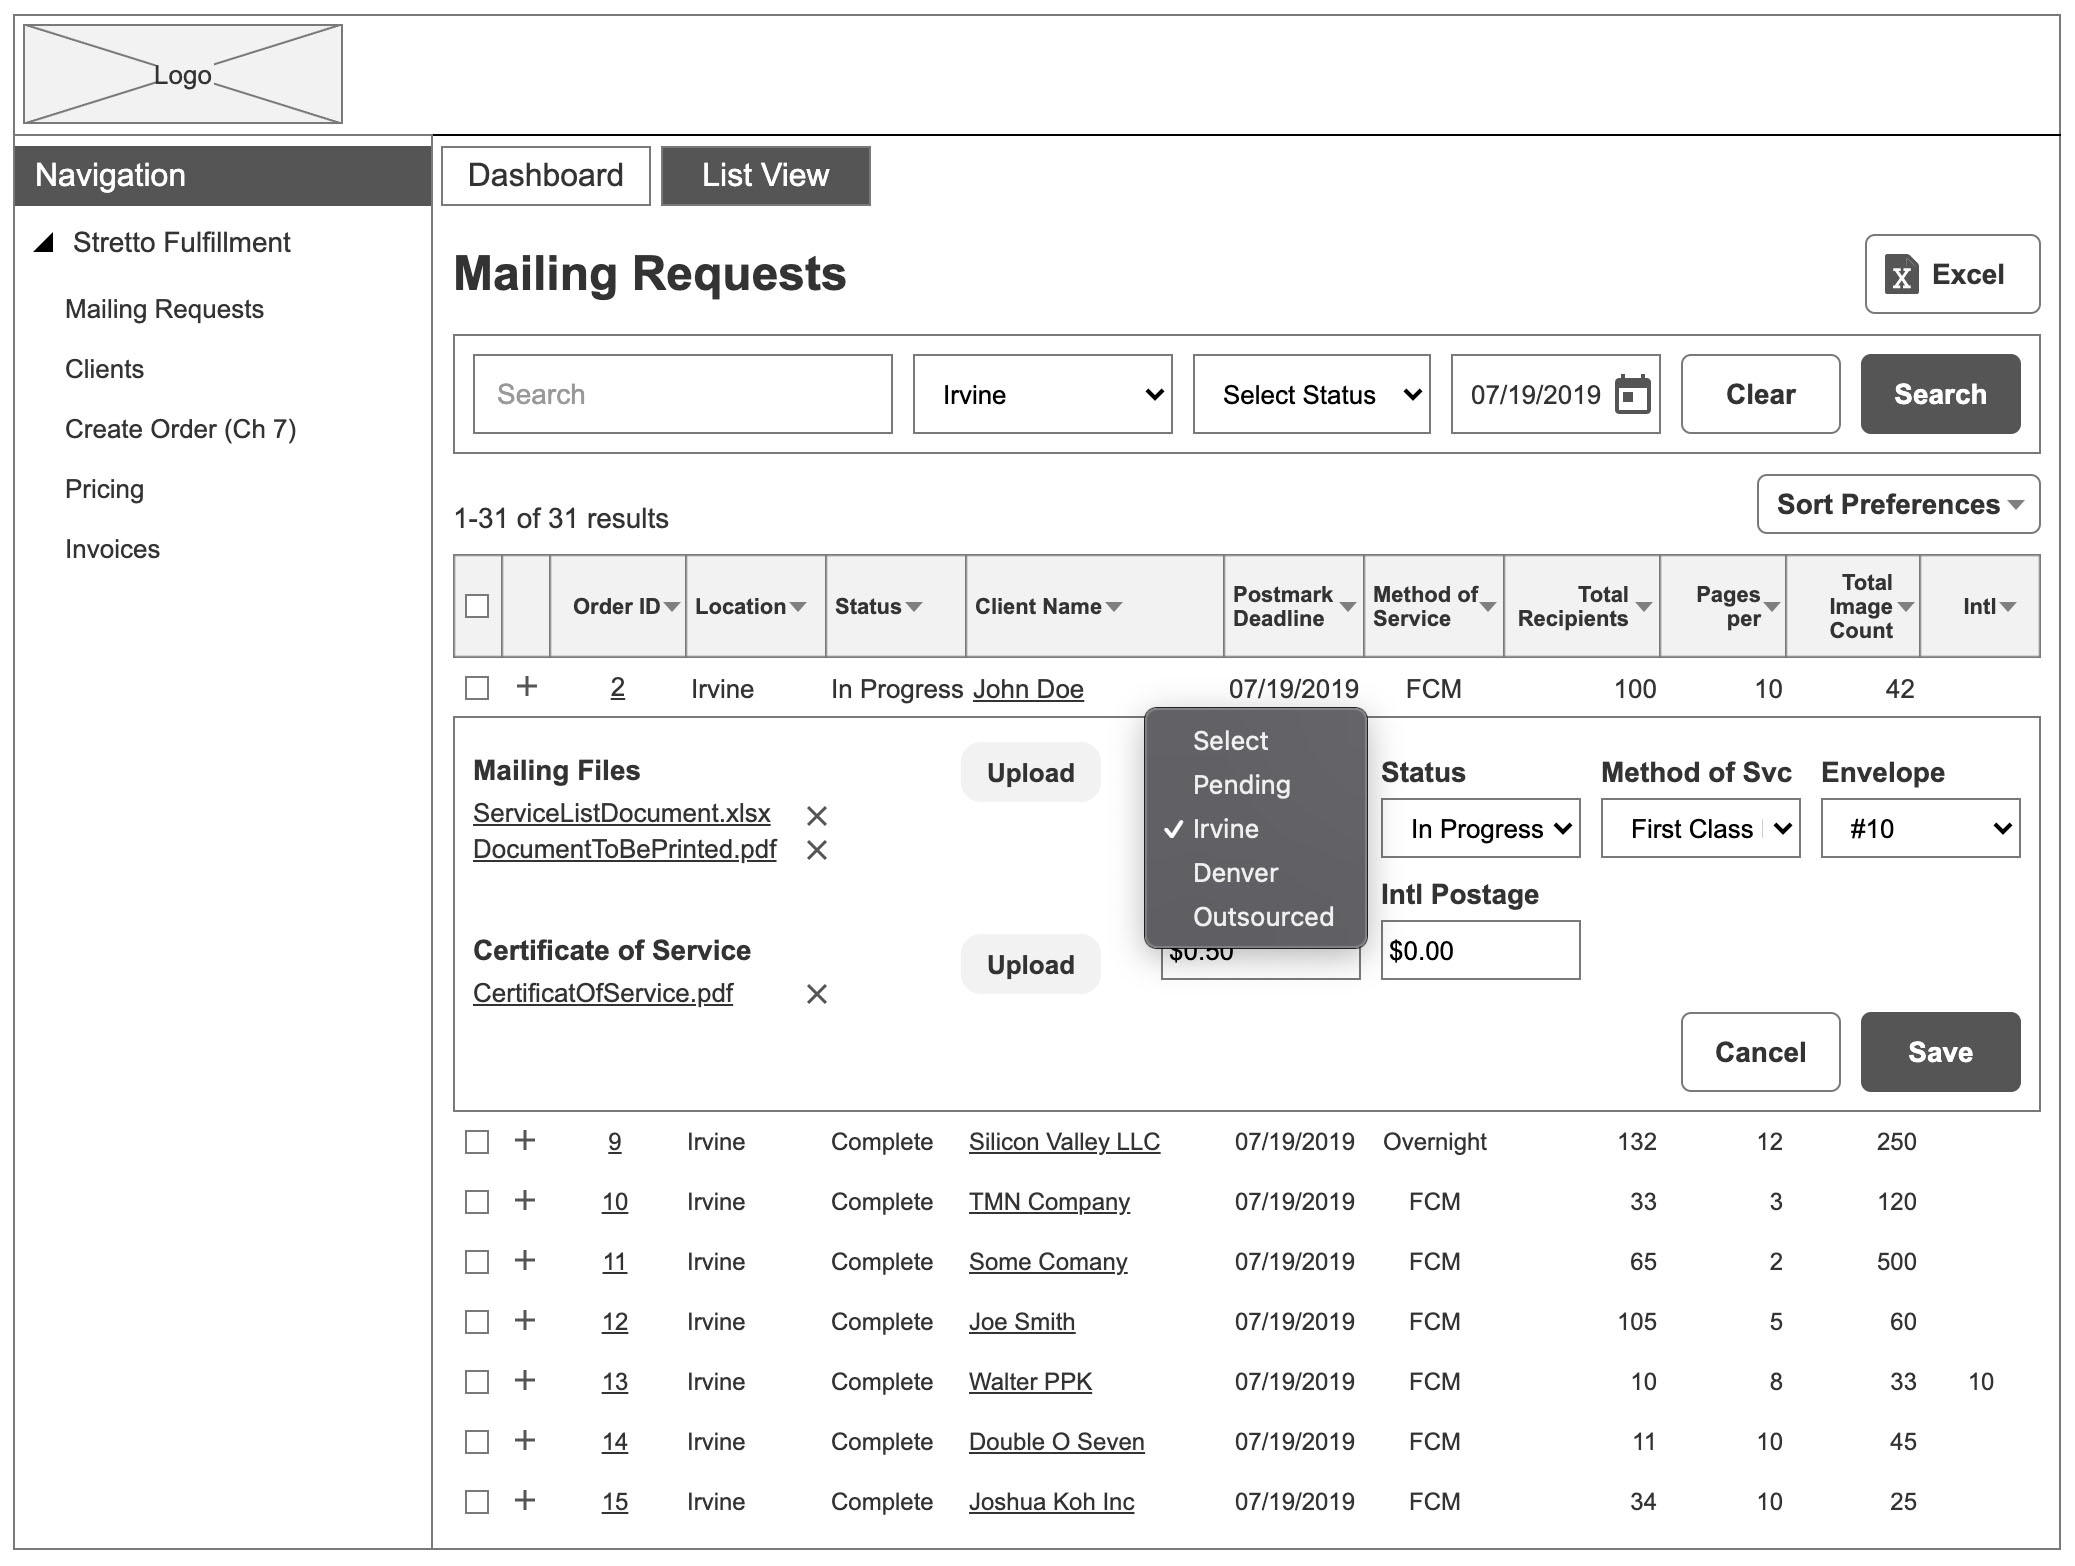Open Mailing Requests in the navigation
The height and width of the screenshot is (1566, 2075).
[x=164, y=309]
